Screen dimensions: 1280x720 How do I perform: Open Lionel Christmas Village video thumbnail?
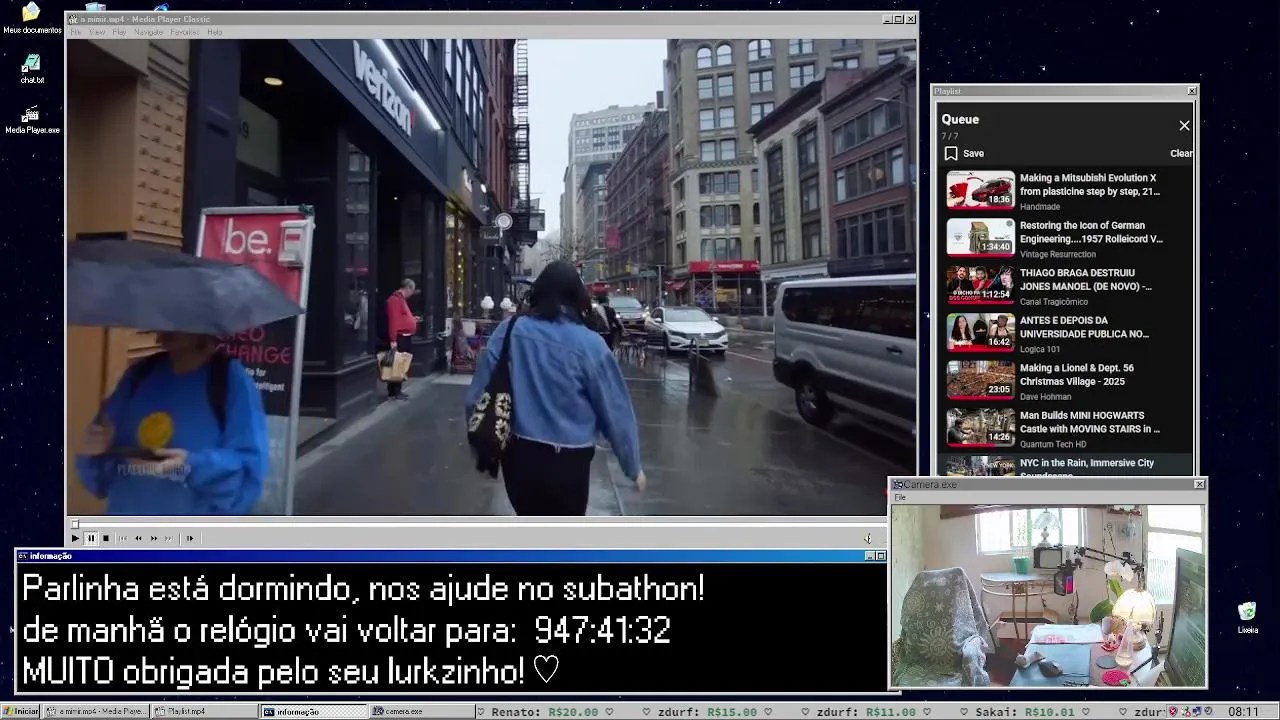pyautogui.click(x=980, y=380)
